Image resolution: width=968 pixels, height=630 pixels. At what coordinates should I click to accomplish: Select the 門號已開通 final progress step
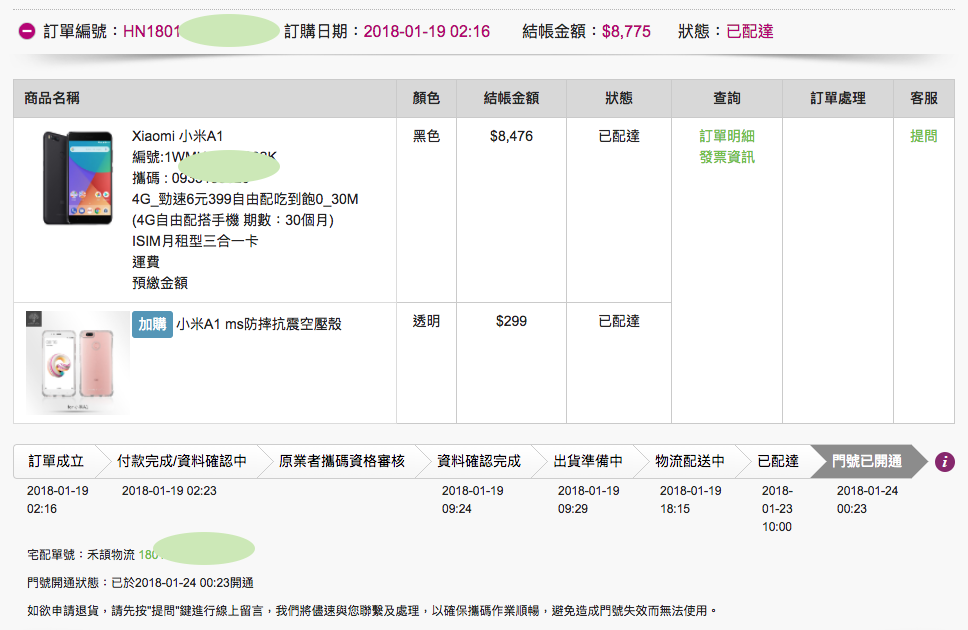[866, 461]
